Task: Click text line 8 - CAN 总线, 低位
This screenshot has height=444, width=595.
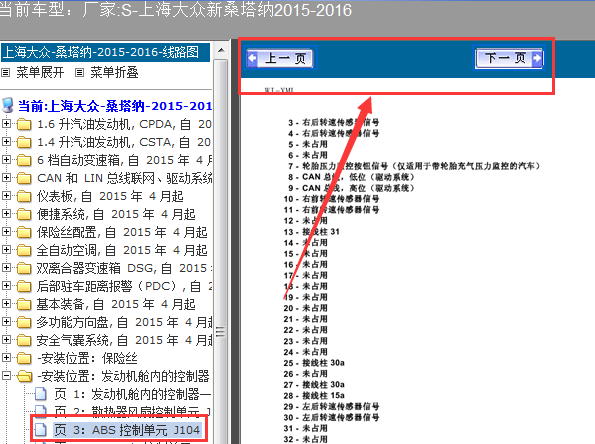Action: pos(351,177)
